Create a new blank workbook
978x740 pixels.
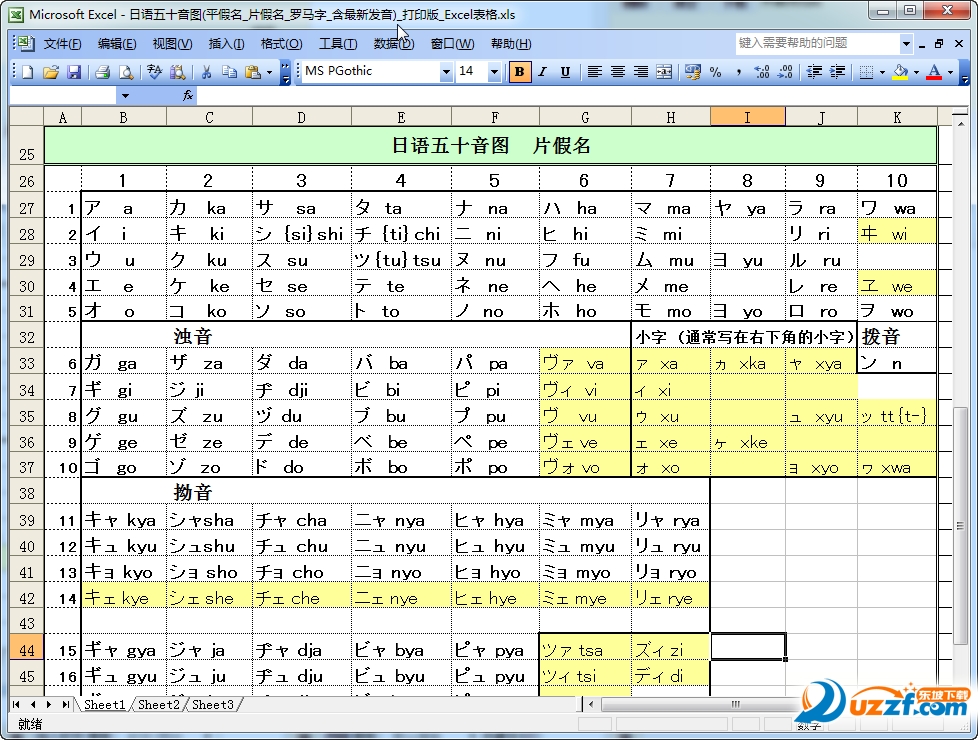tap(27, 72)
